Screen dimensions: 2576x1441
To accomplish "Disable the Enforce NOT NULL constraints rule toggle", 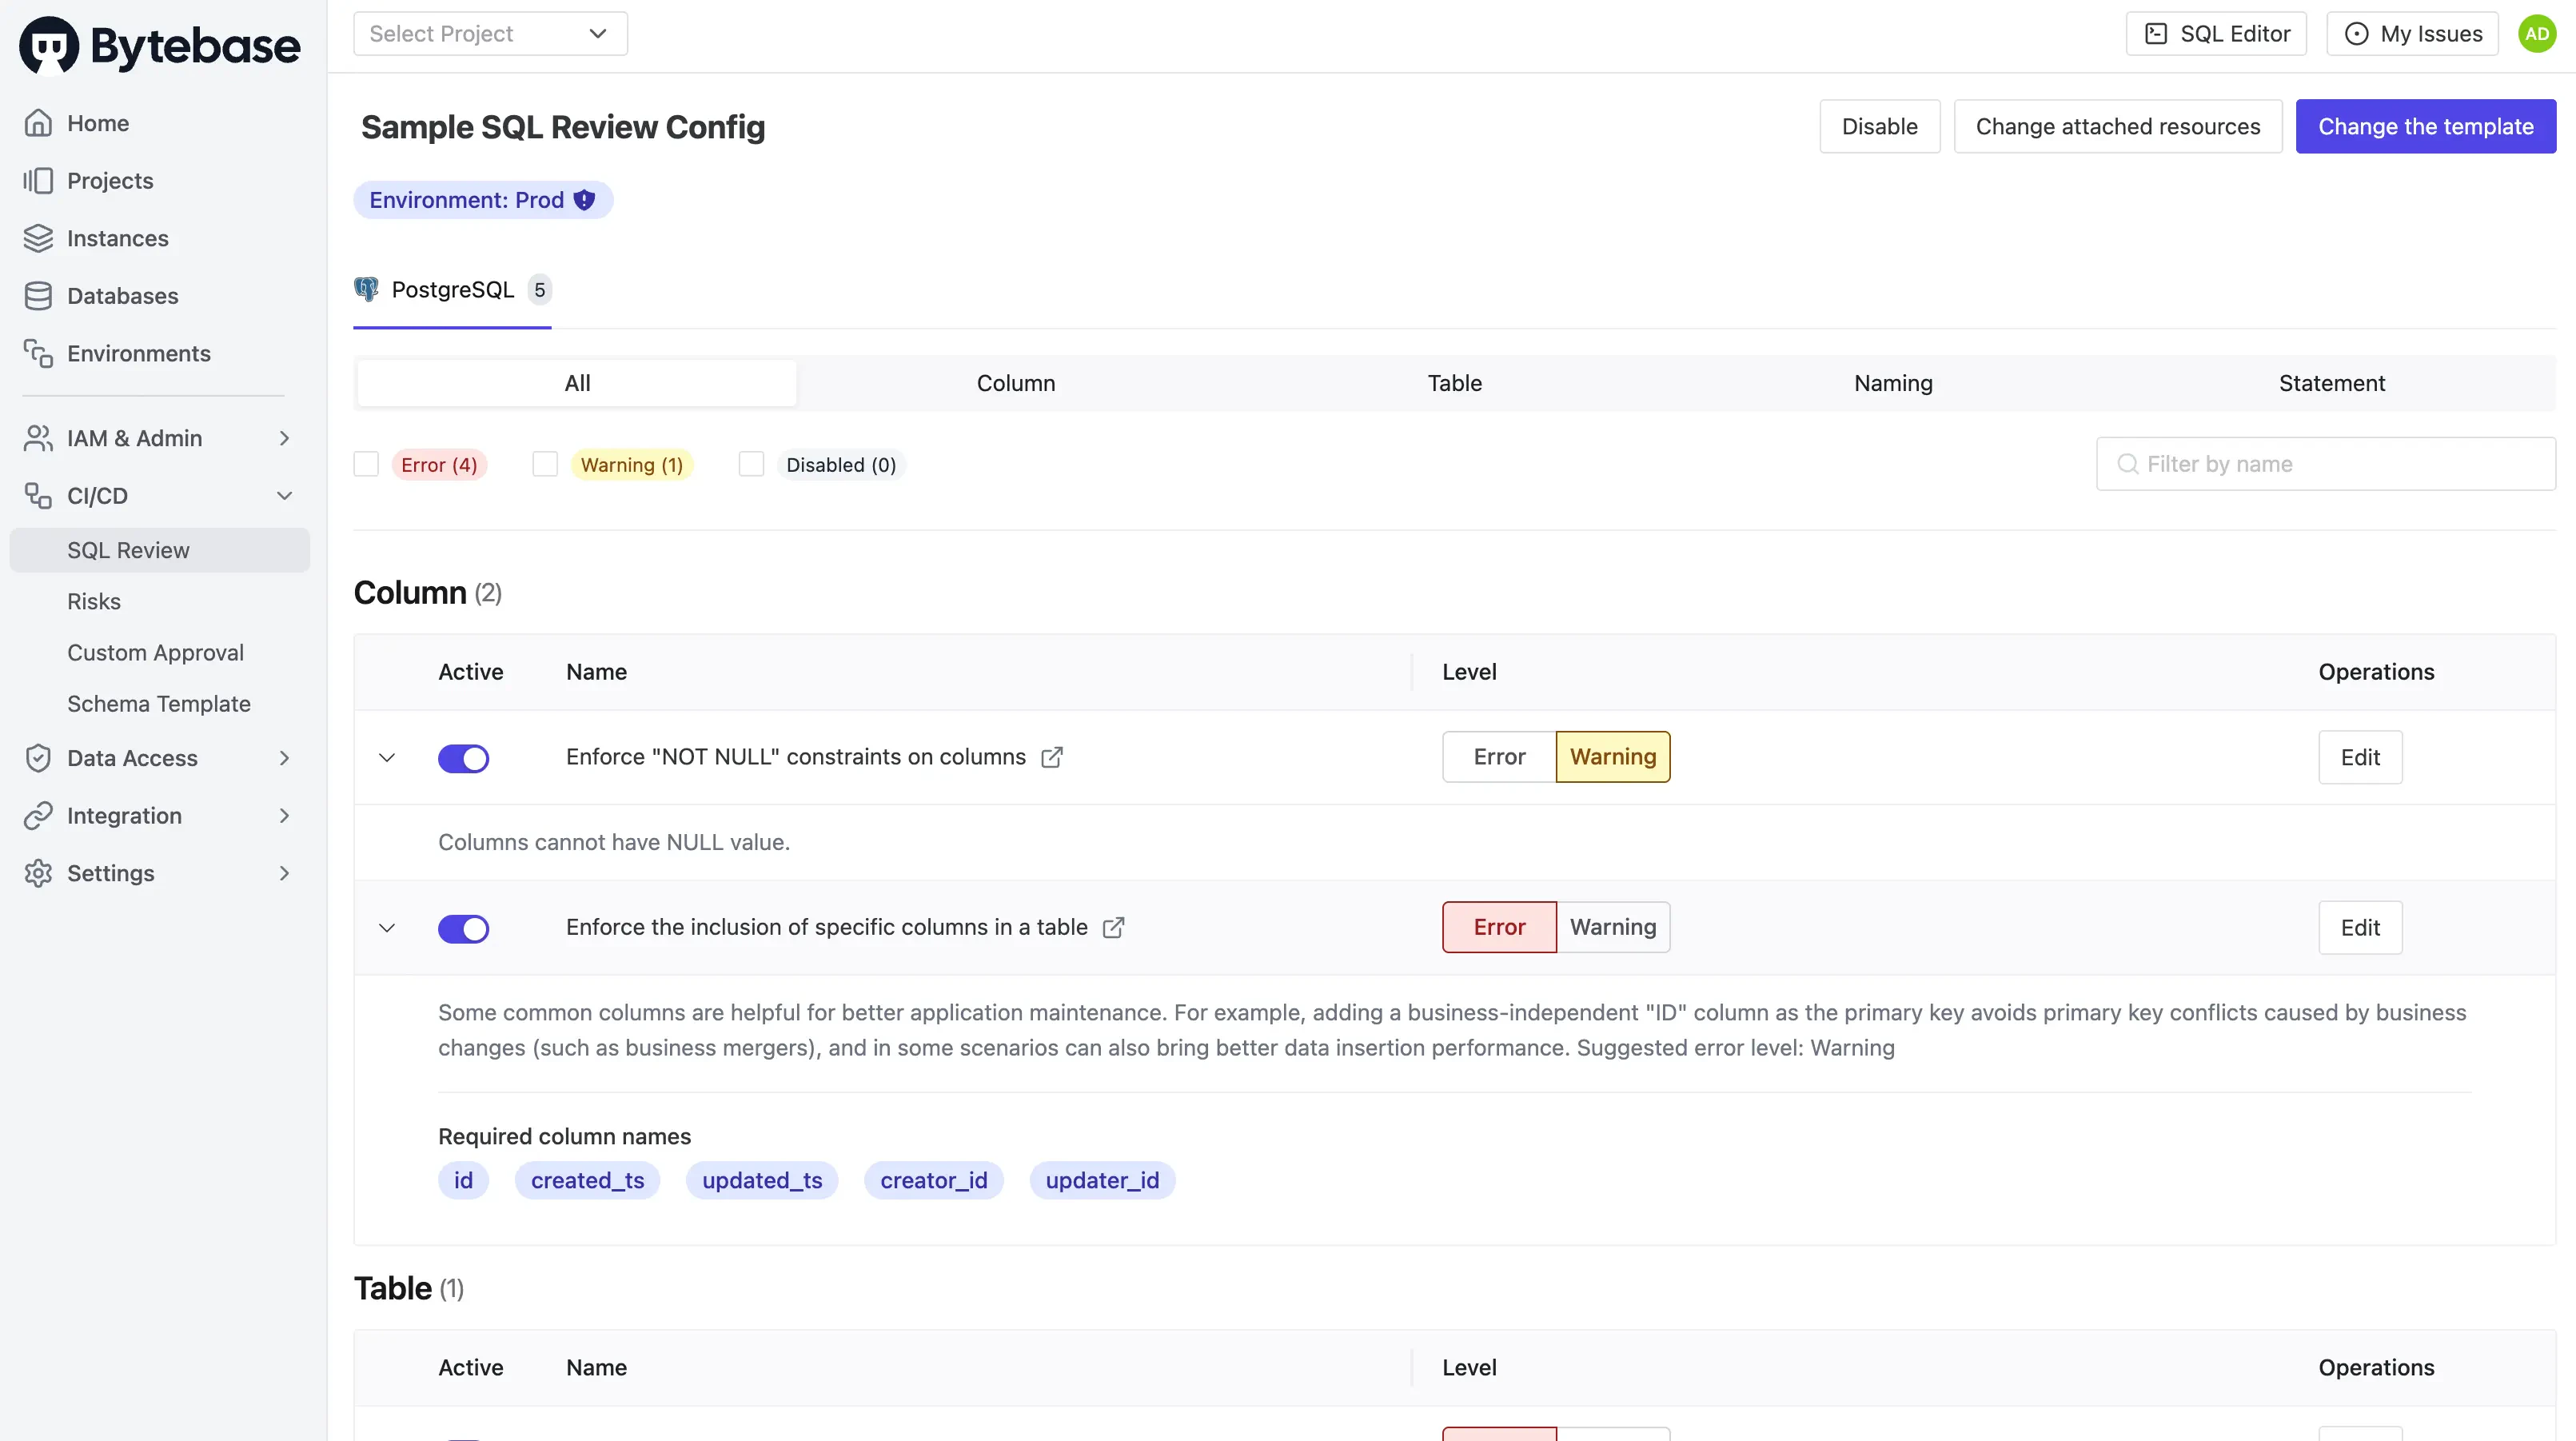I will tap(464, 758).
